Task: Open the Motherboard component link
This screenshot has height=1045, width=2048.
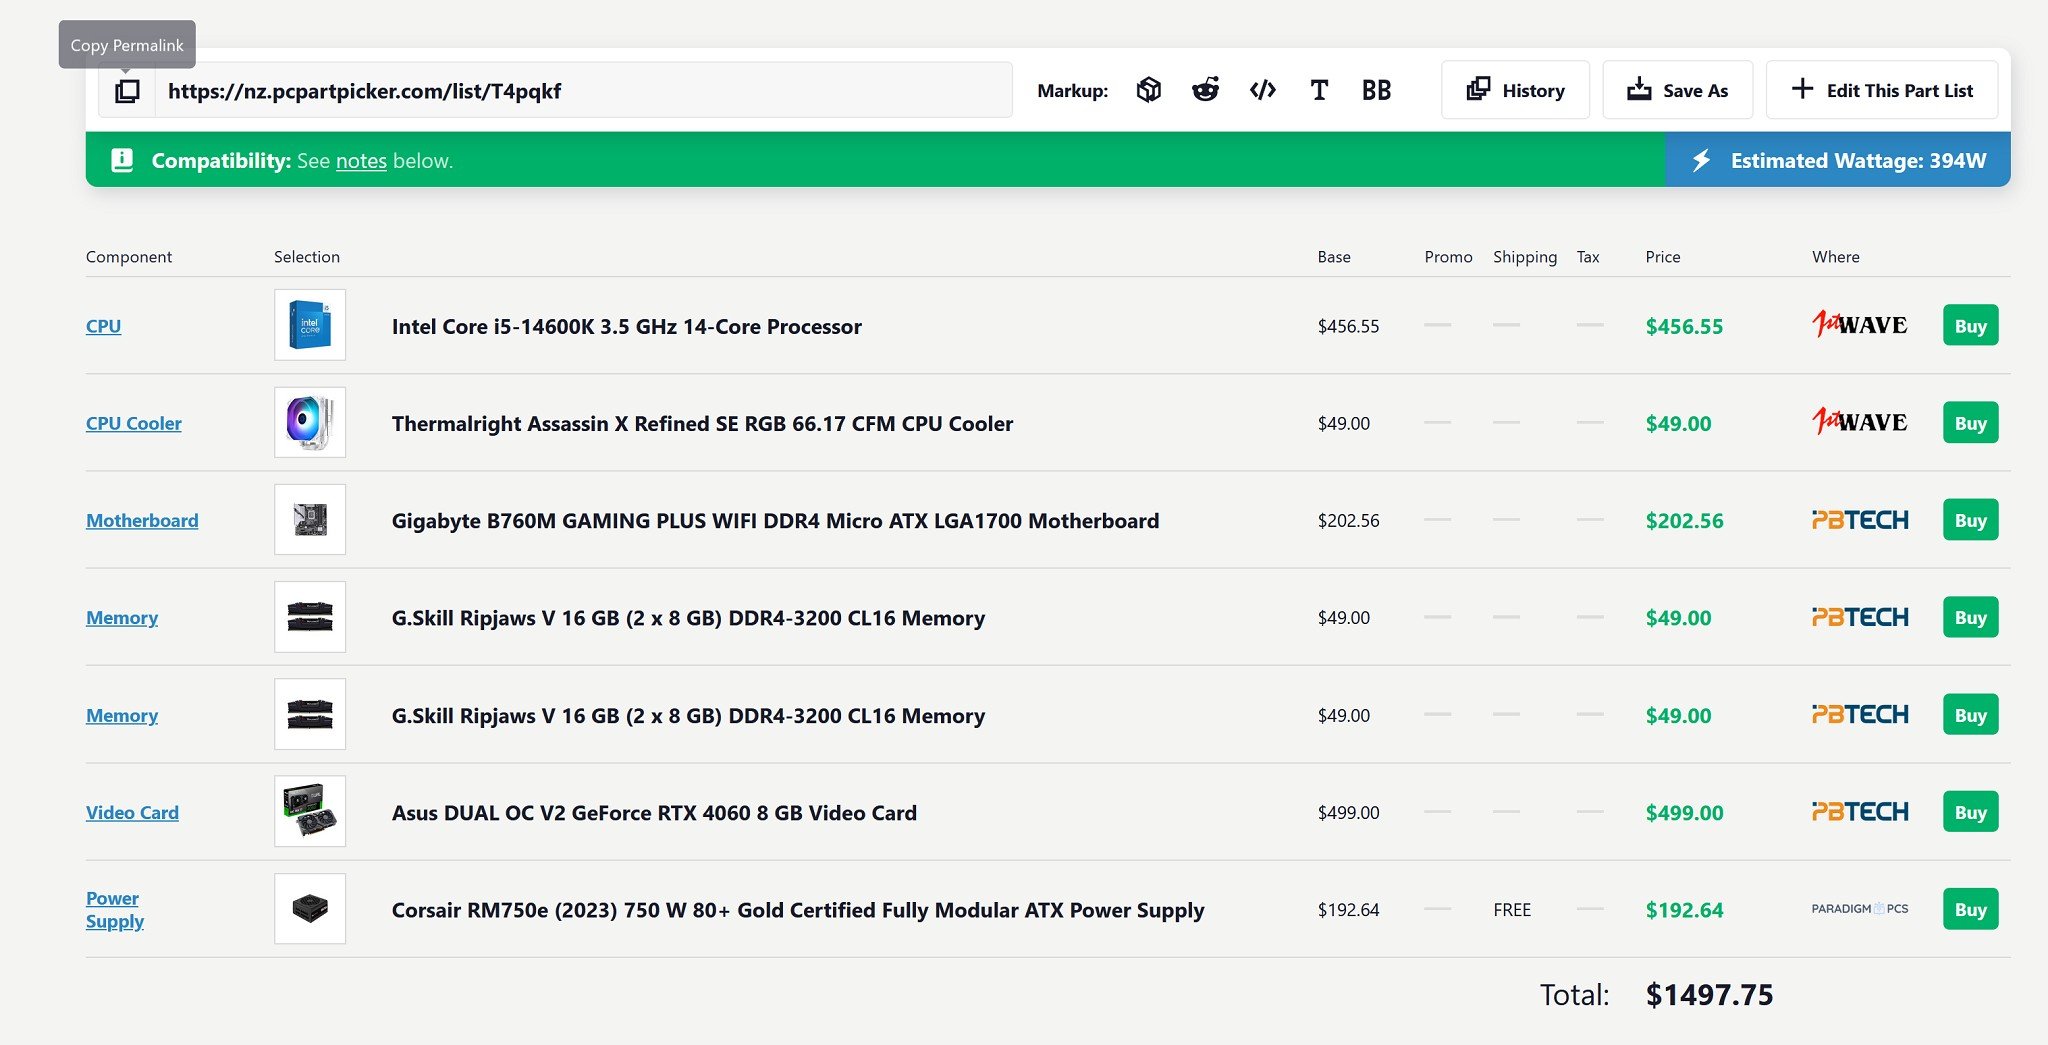Action: point(142,520)
